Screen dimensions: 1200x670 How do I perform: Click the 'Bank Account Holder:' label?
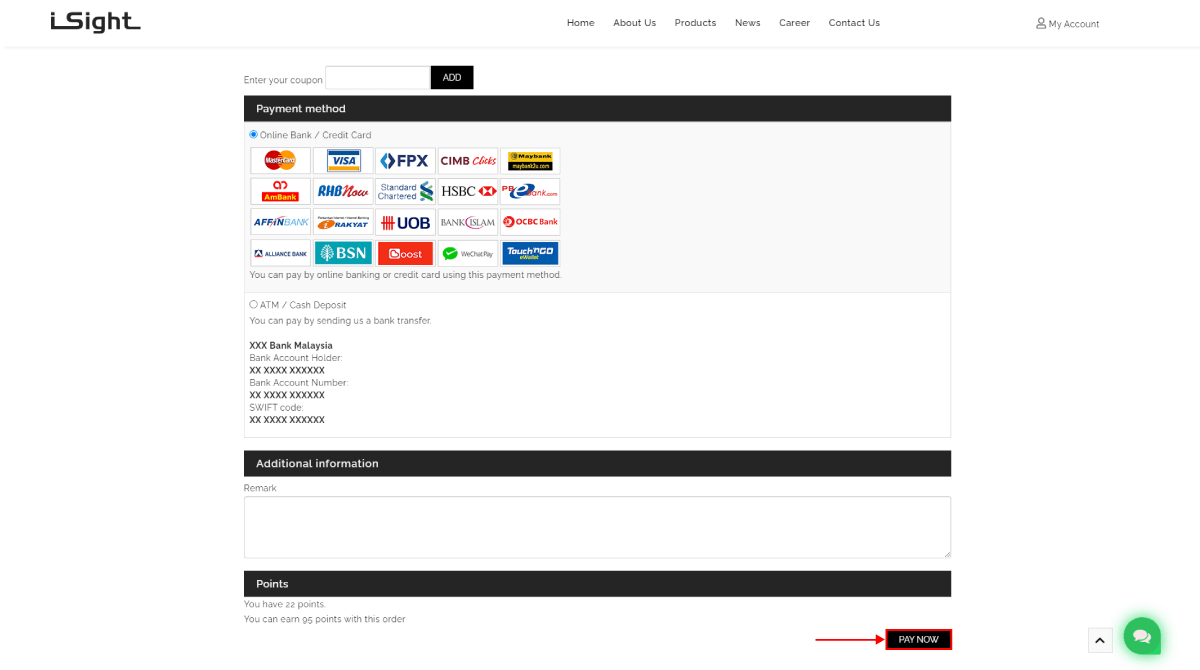(x=296, y=358)
